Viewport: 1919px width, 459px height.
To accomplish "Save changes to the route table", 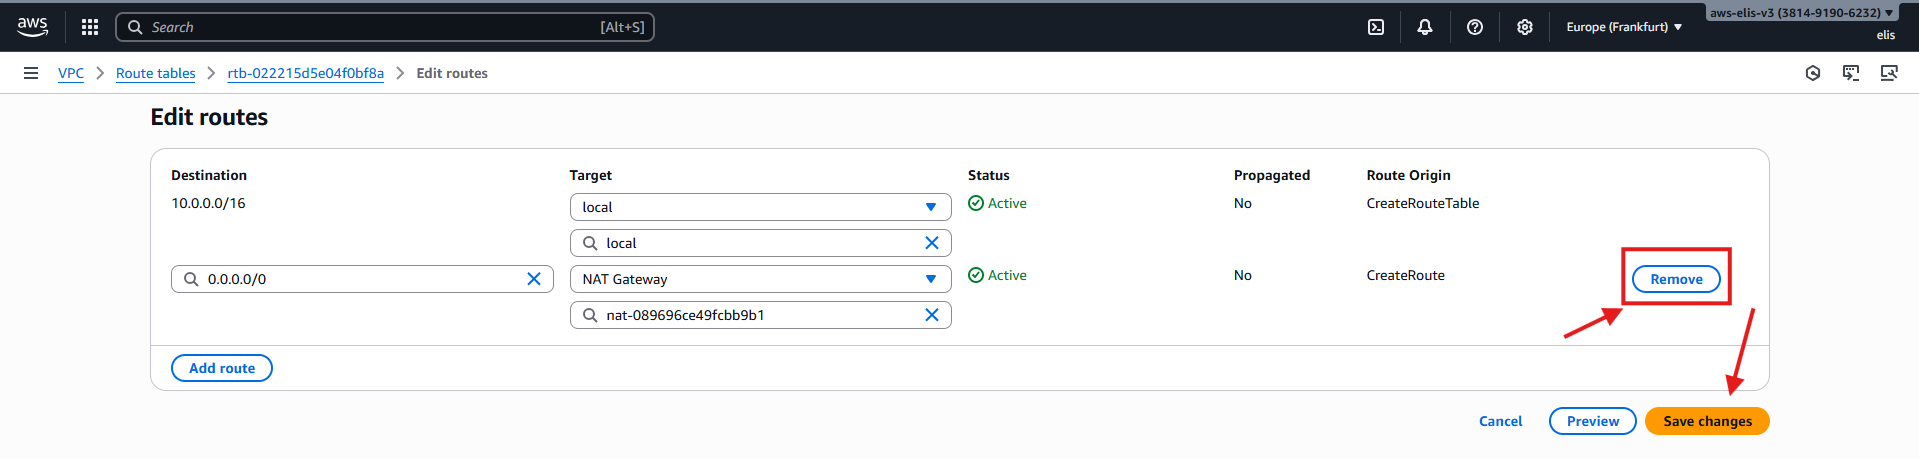I will pyautogui.click(x=1707, y=421).
